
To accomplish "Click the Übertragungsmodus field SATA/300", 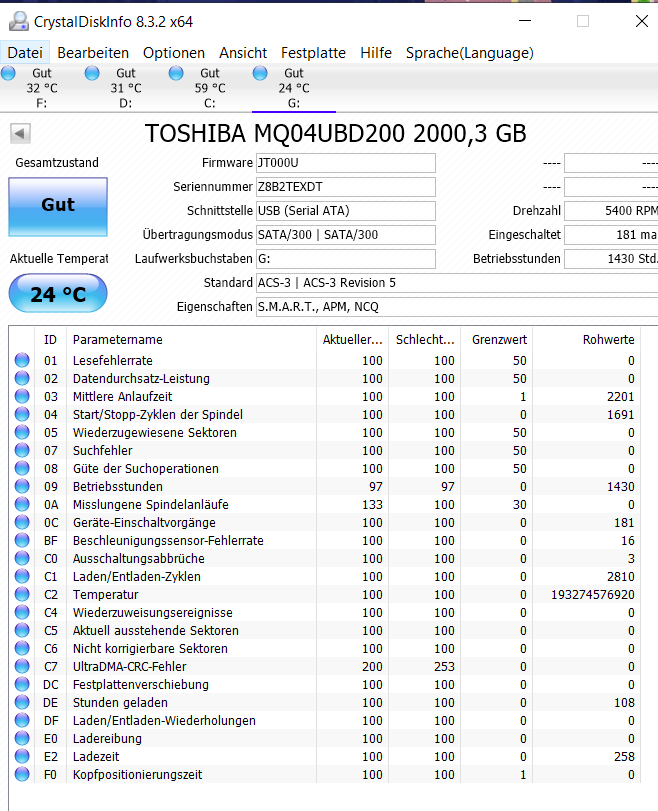I will (346, 235).
